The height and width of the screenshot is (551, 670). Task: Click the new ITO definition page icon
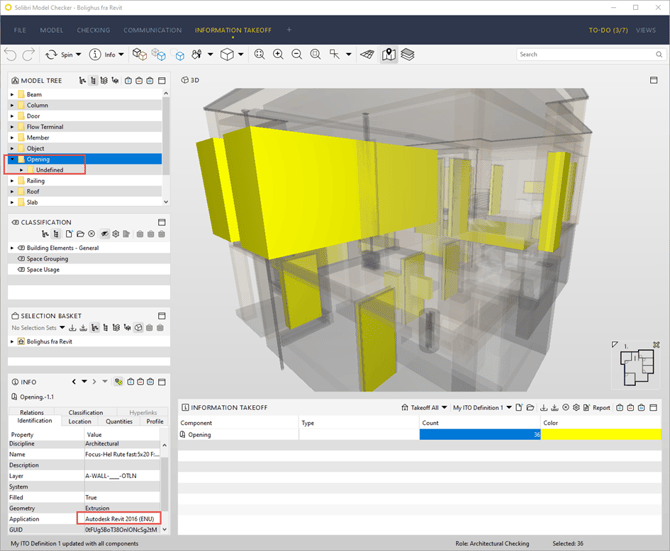tap(520, 408)
